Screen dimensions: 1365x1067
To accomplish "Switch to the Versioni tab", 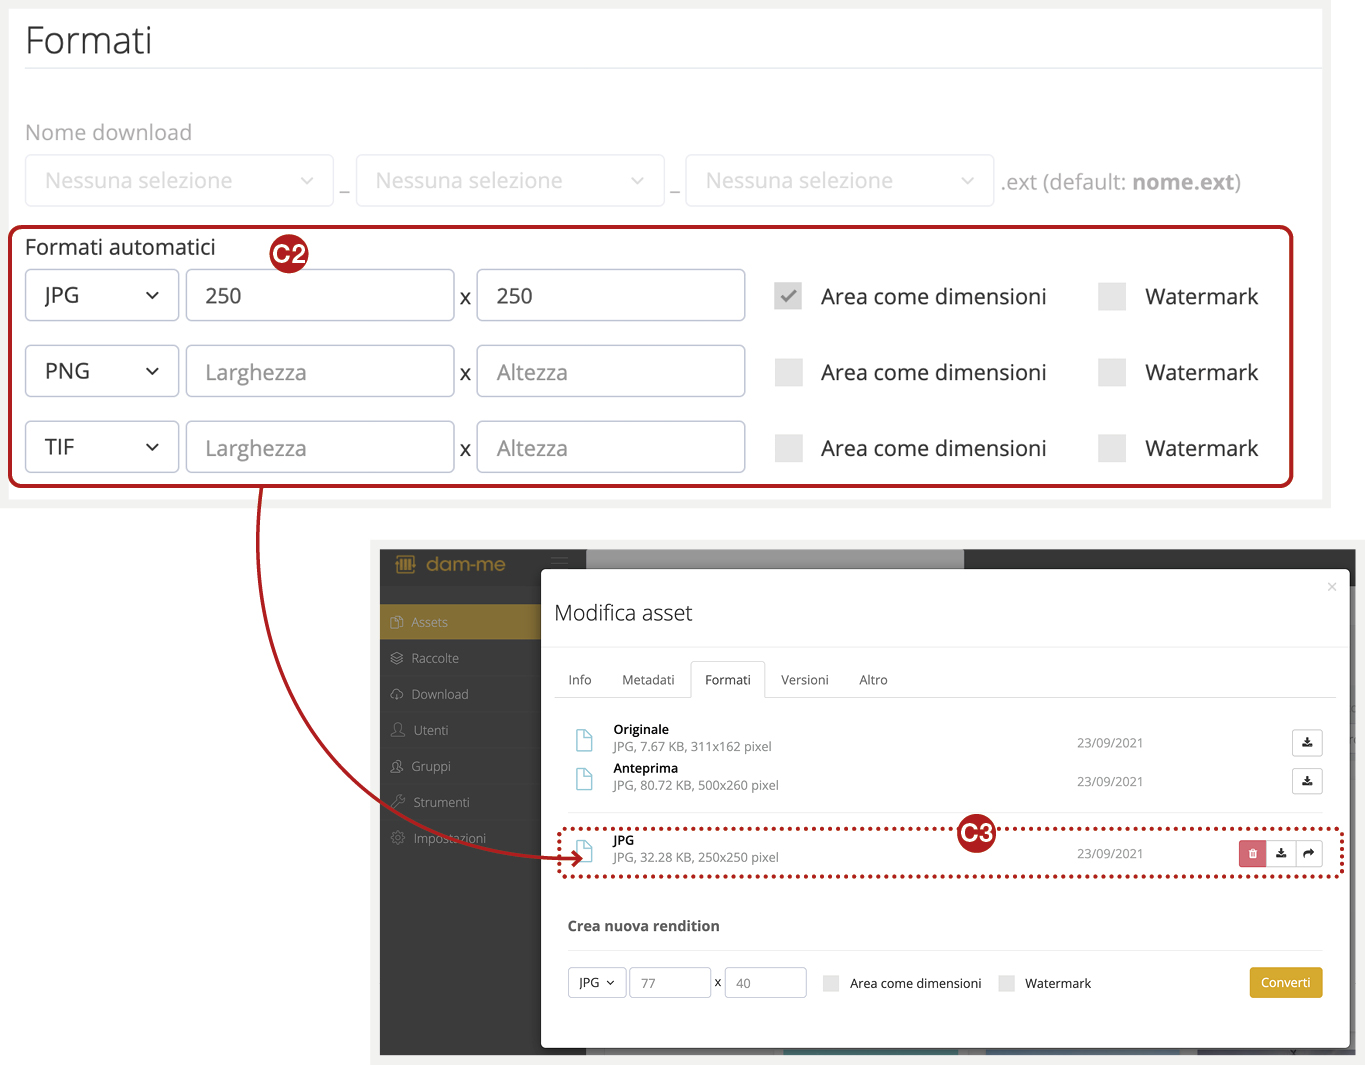I will 804,680.
